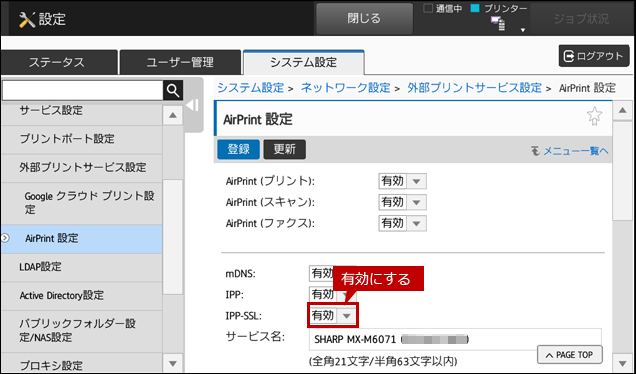Click the サービス名 text field
Screen dimensions: 636x374
(455, 340)
